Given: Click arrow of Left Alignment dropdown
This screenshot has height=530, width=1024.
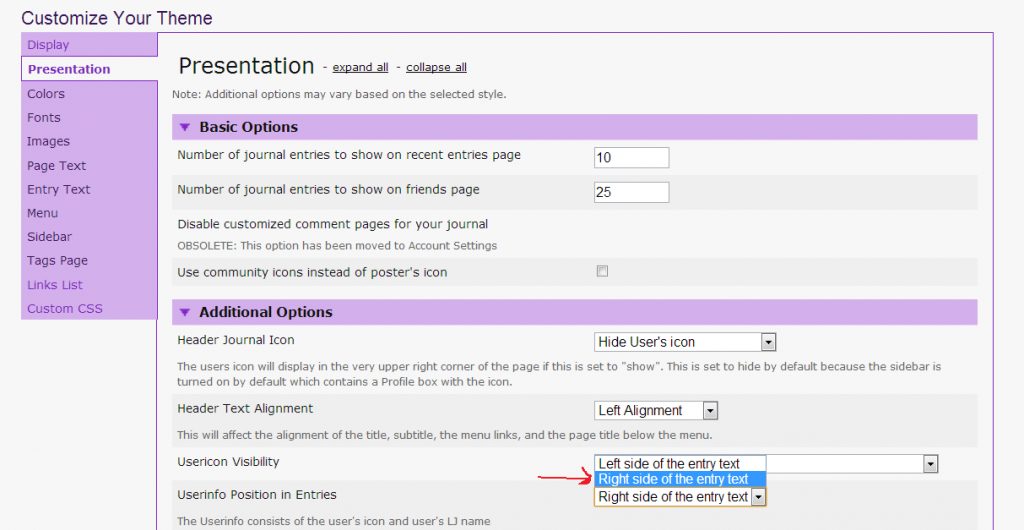Looking at the screenshot, I should coord(711,411).
